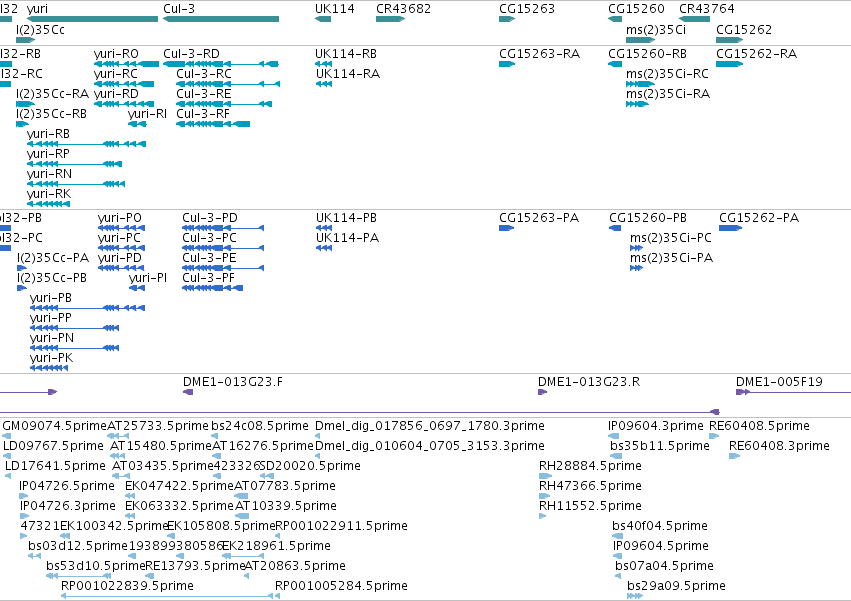Select transcript CG15263-RA

coord(507,64)
